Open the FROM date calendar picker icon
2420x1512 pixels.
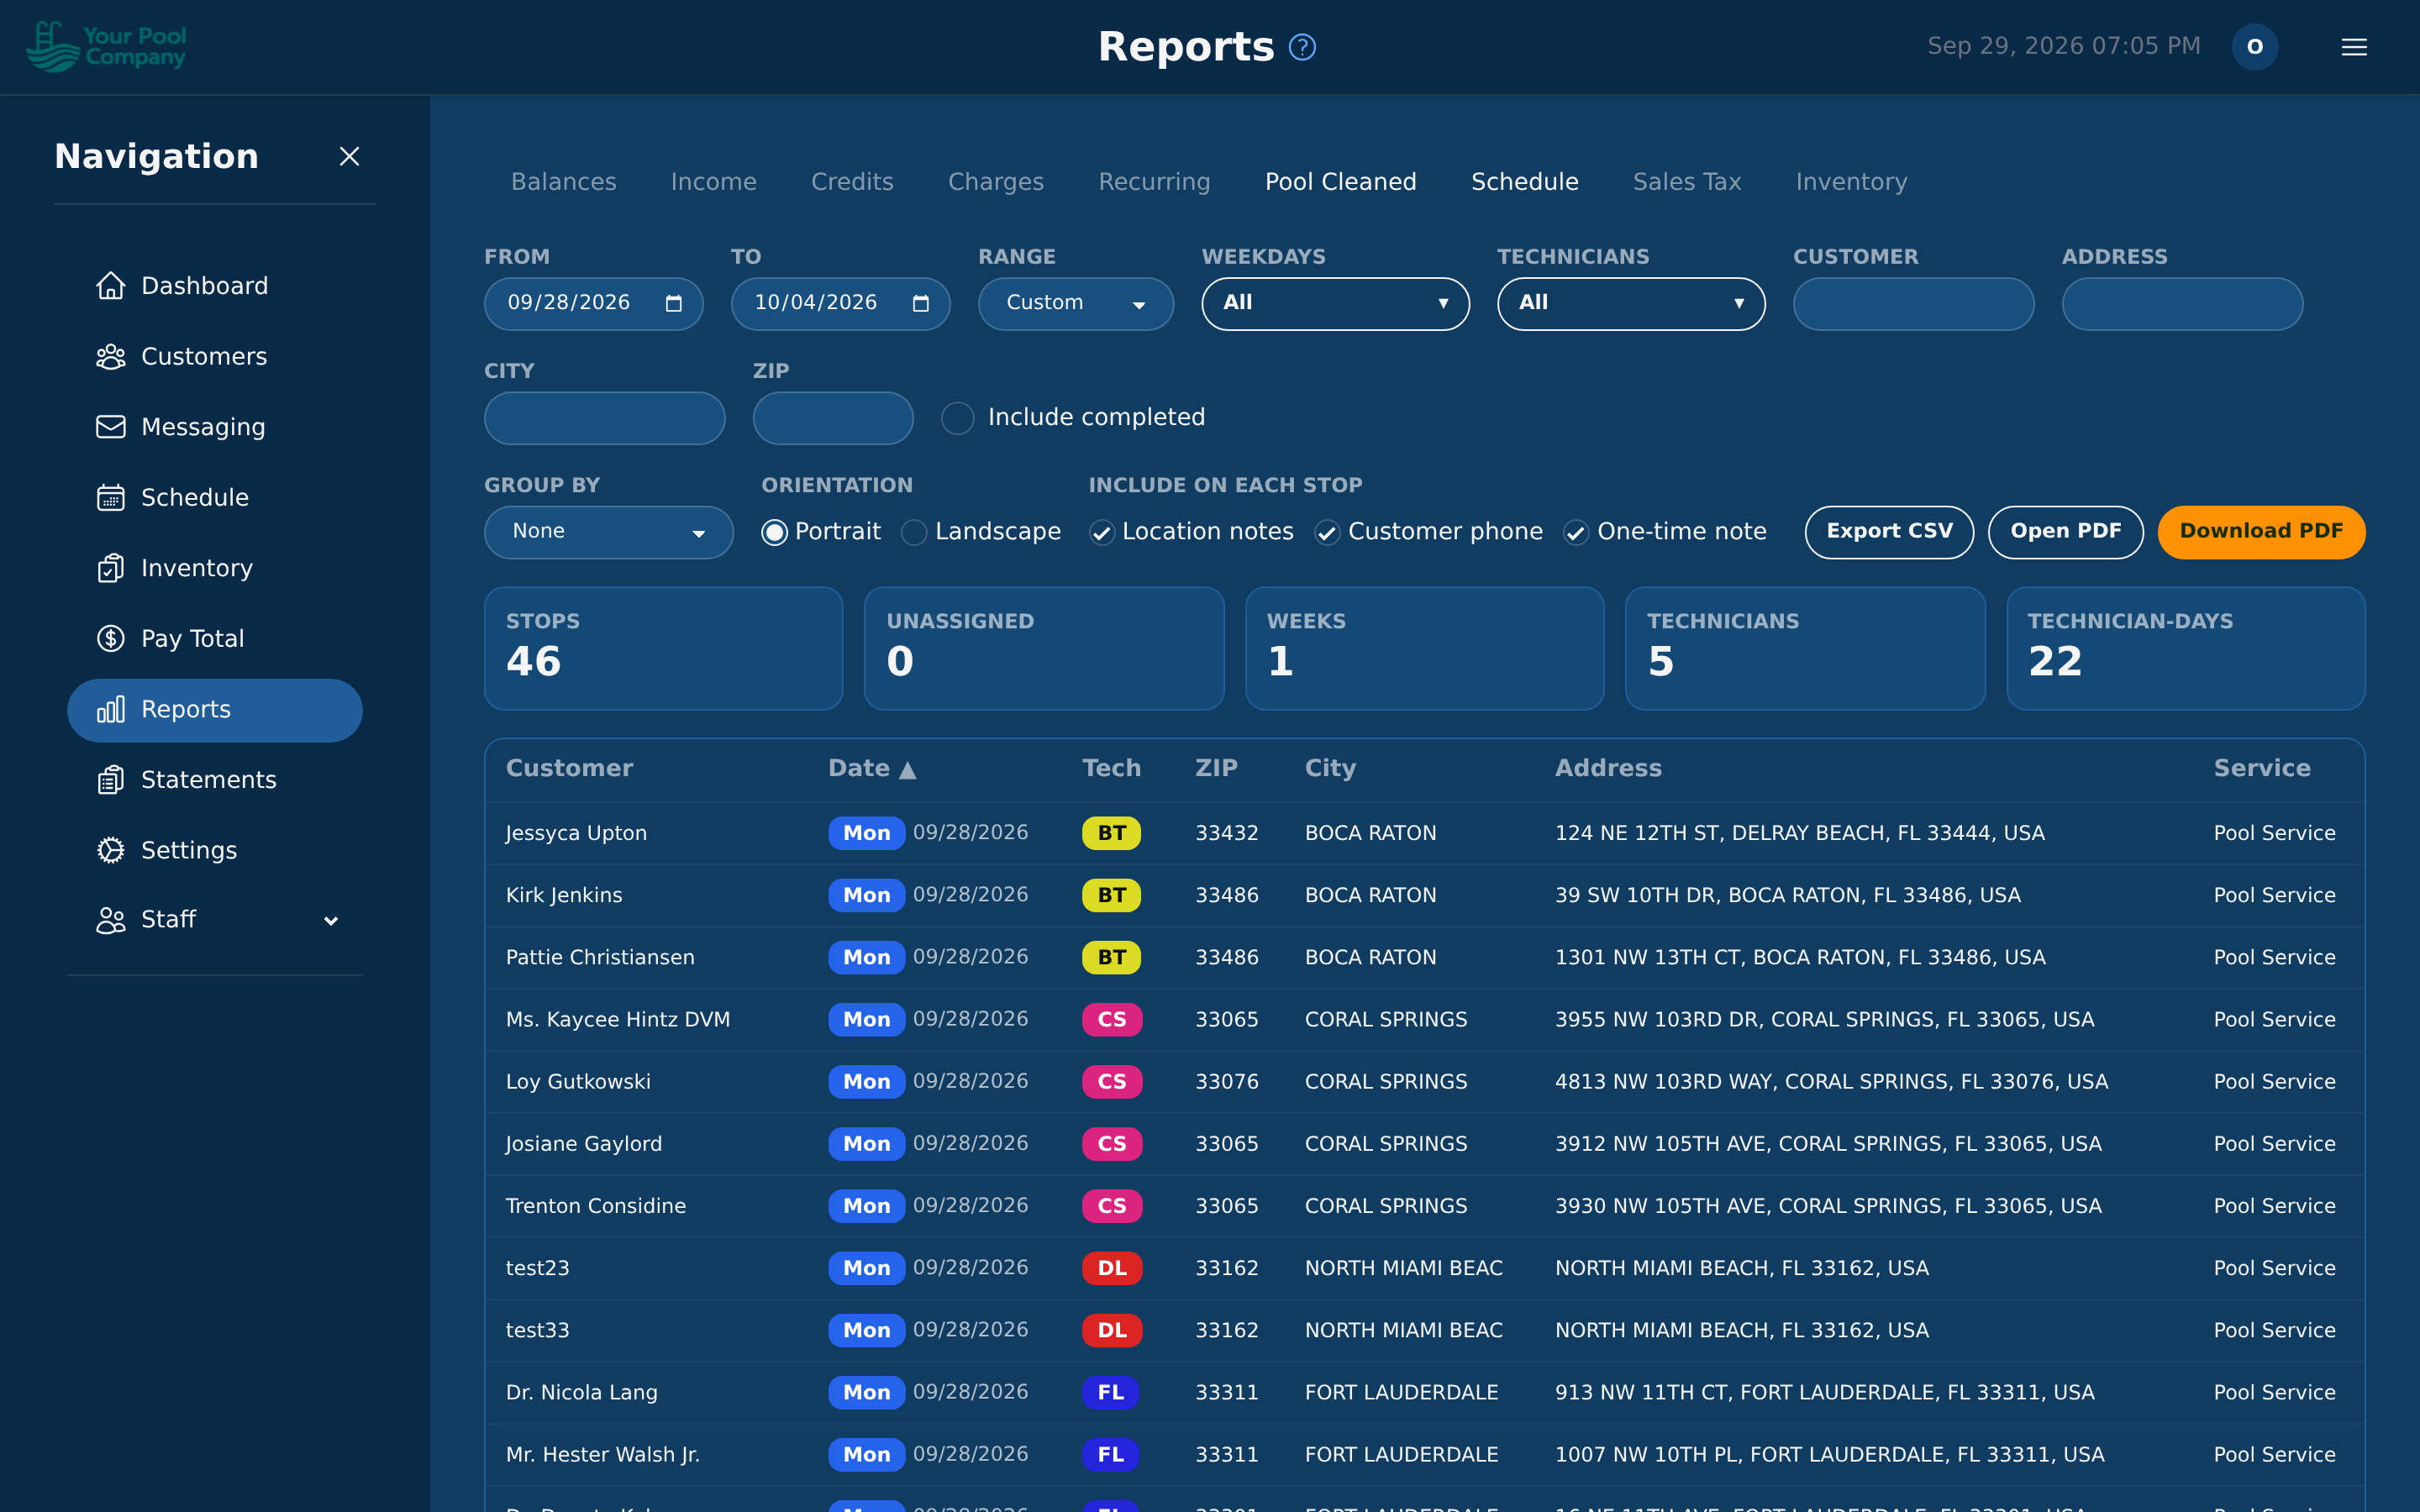point(674,303)
